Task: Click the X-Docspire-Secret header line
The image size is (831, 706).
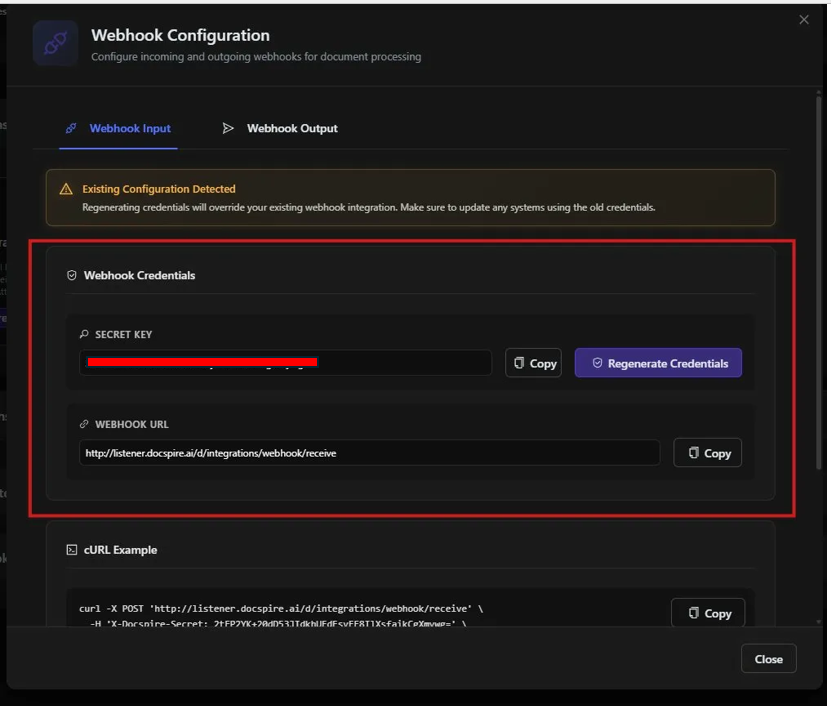Action: [278, 623]
